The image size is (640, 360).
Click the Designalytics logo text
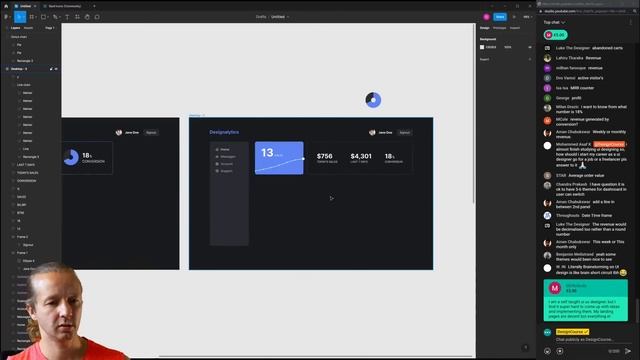[x=224, y=132]
